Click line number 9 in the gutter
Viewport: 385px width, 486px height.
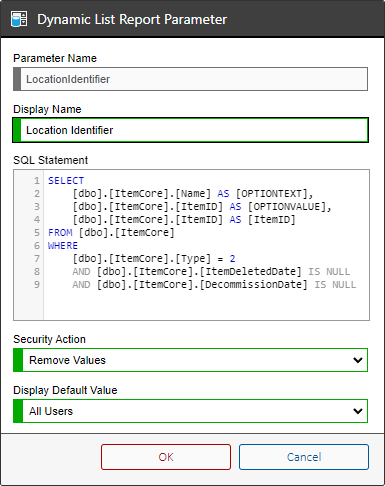(x=37, y=285)
